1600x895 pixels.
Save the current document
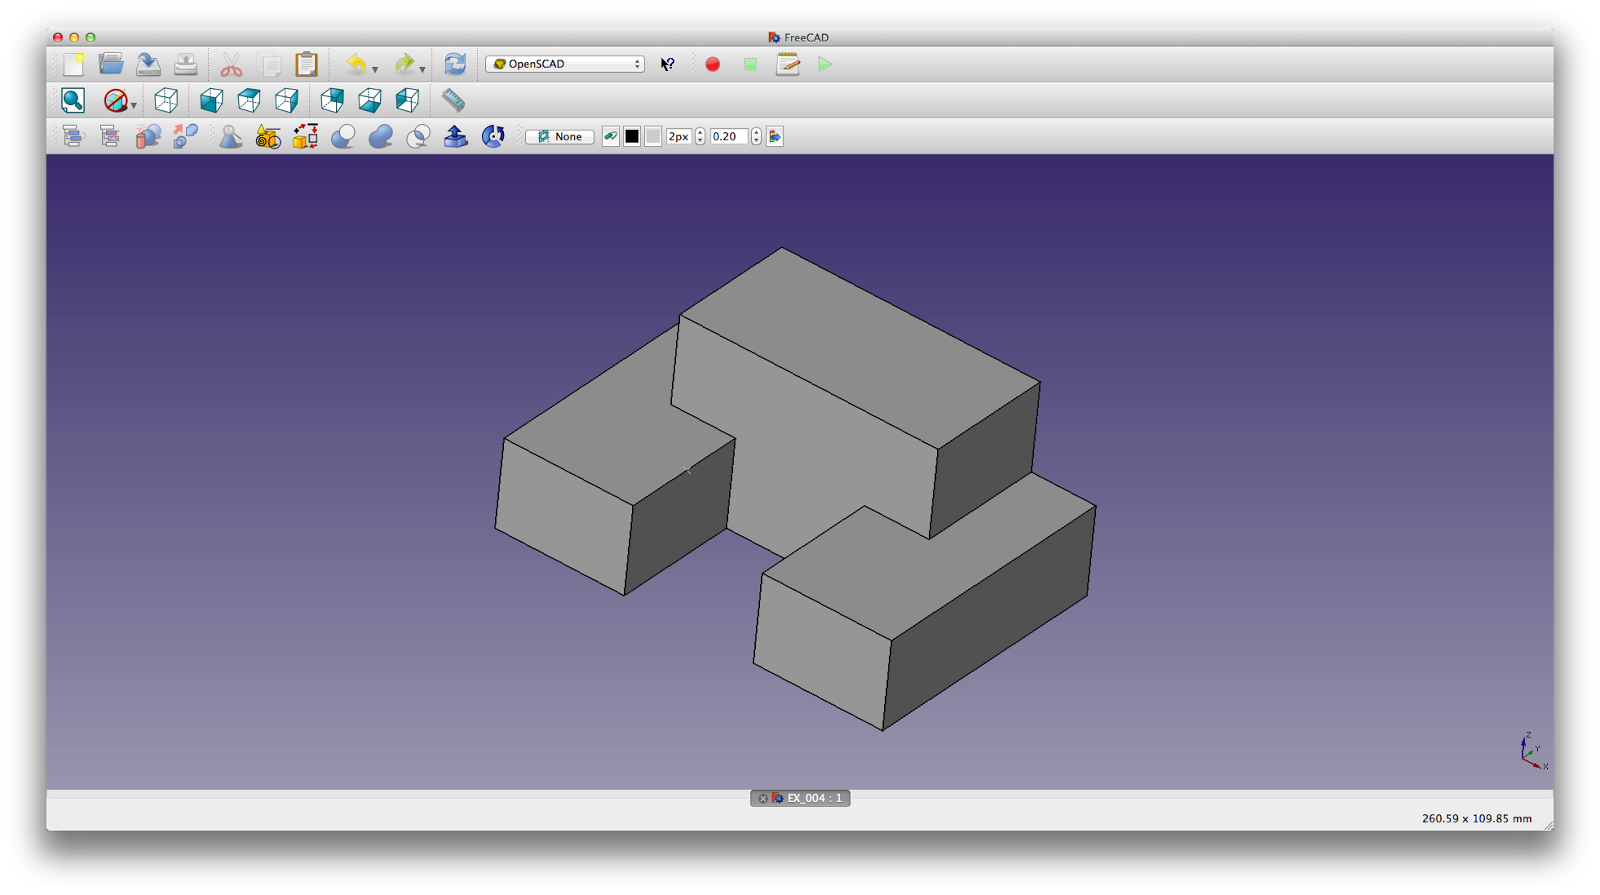tap(148, 65)
